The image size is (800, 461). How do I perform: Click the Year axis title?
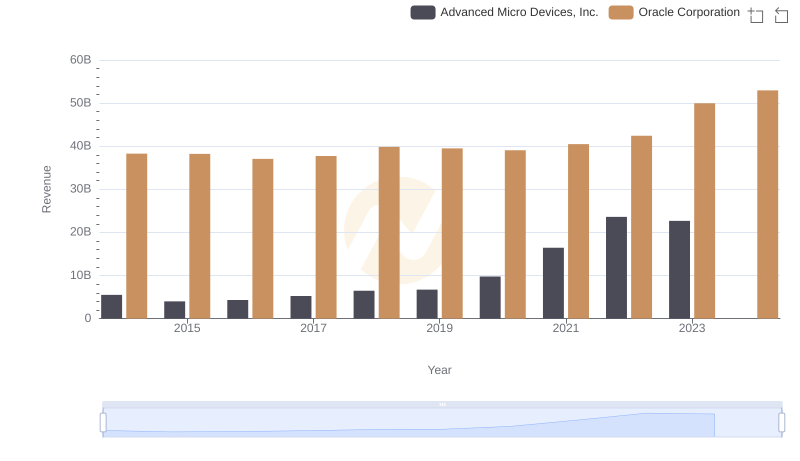coord(439,370)
